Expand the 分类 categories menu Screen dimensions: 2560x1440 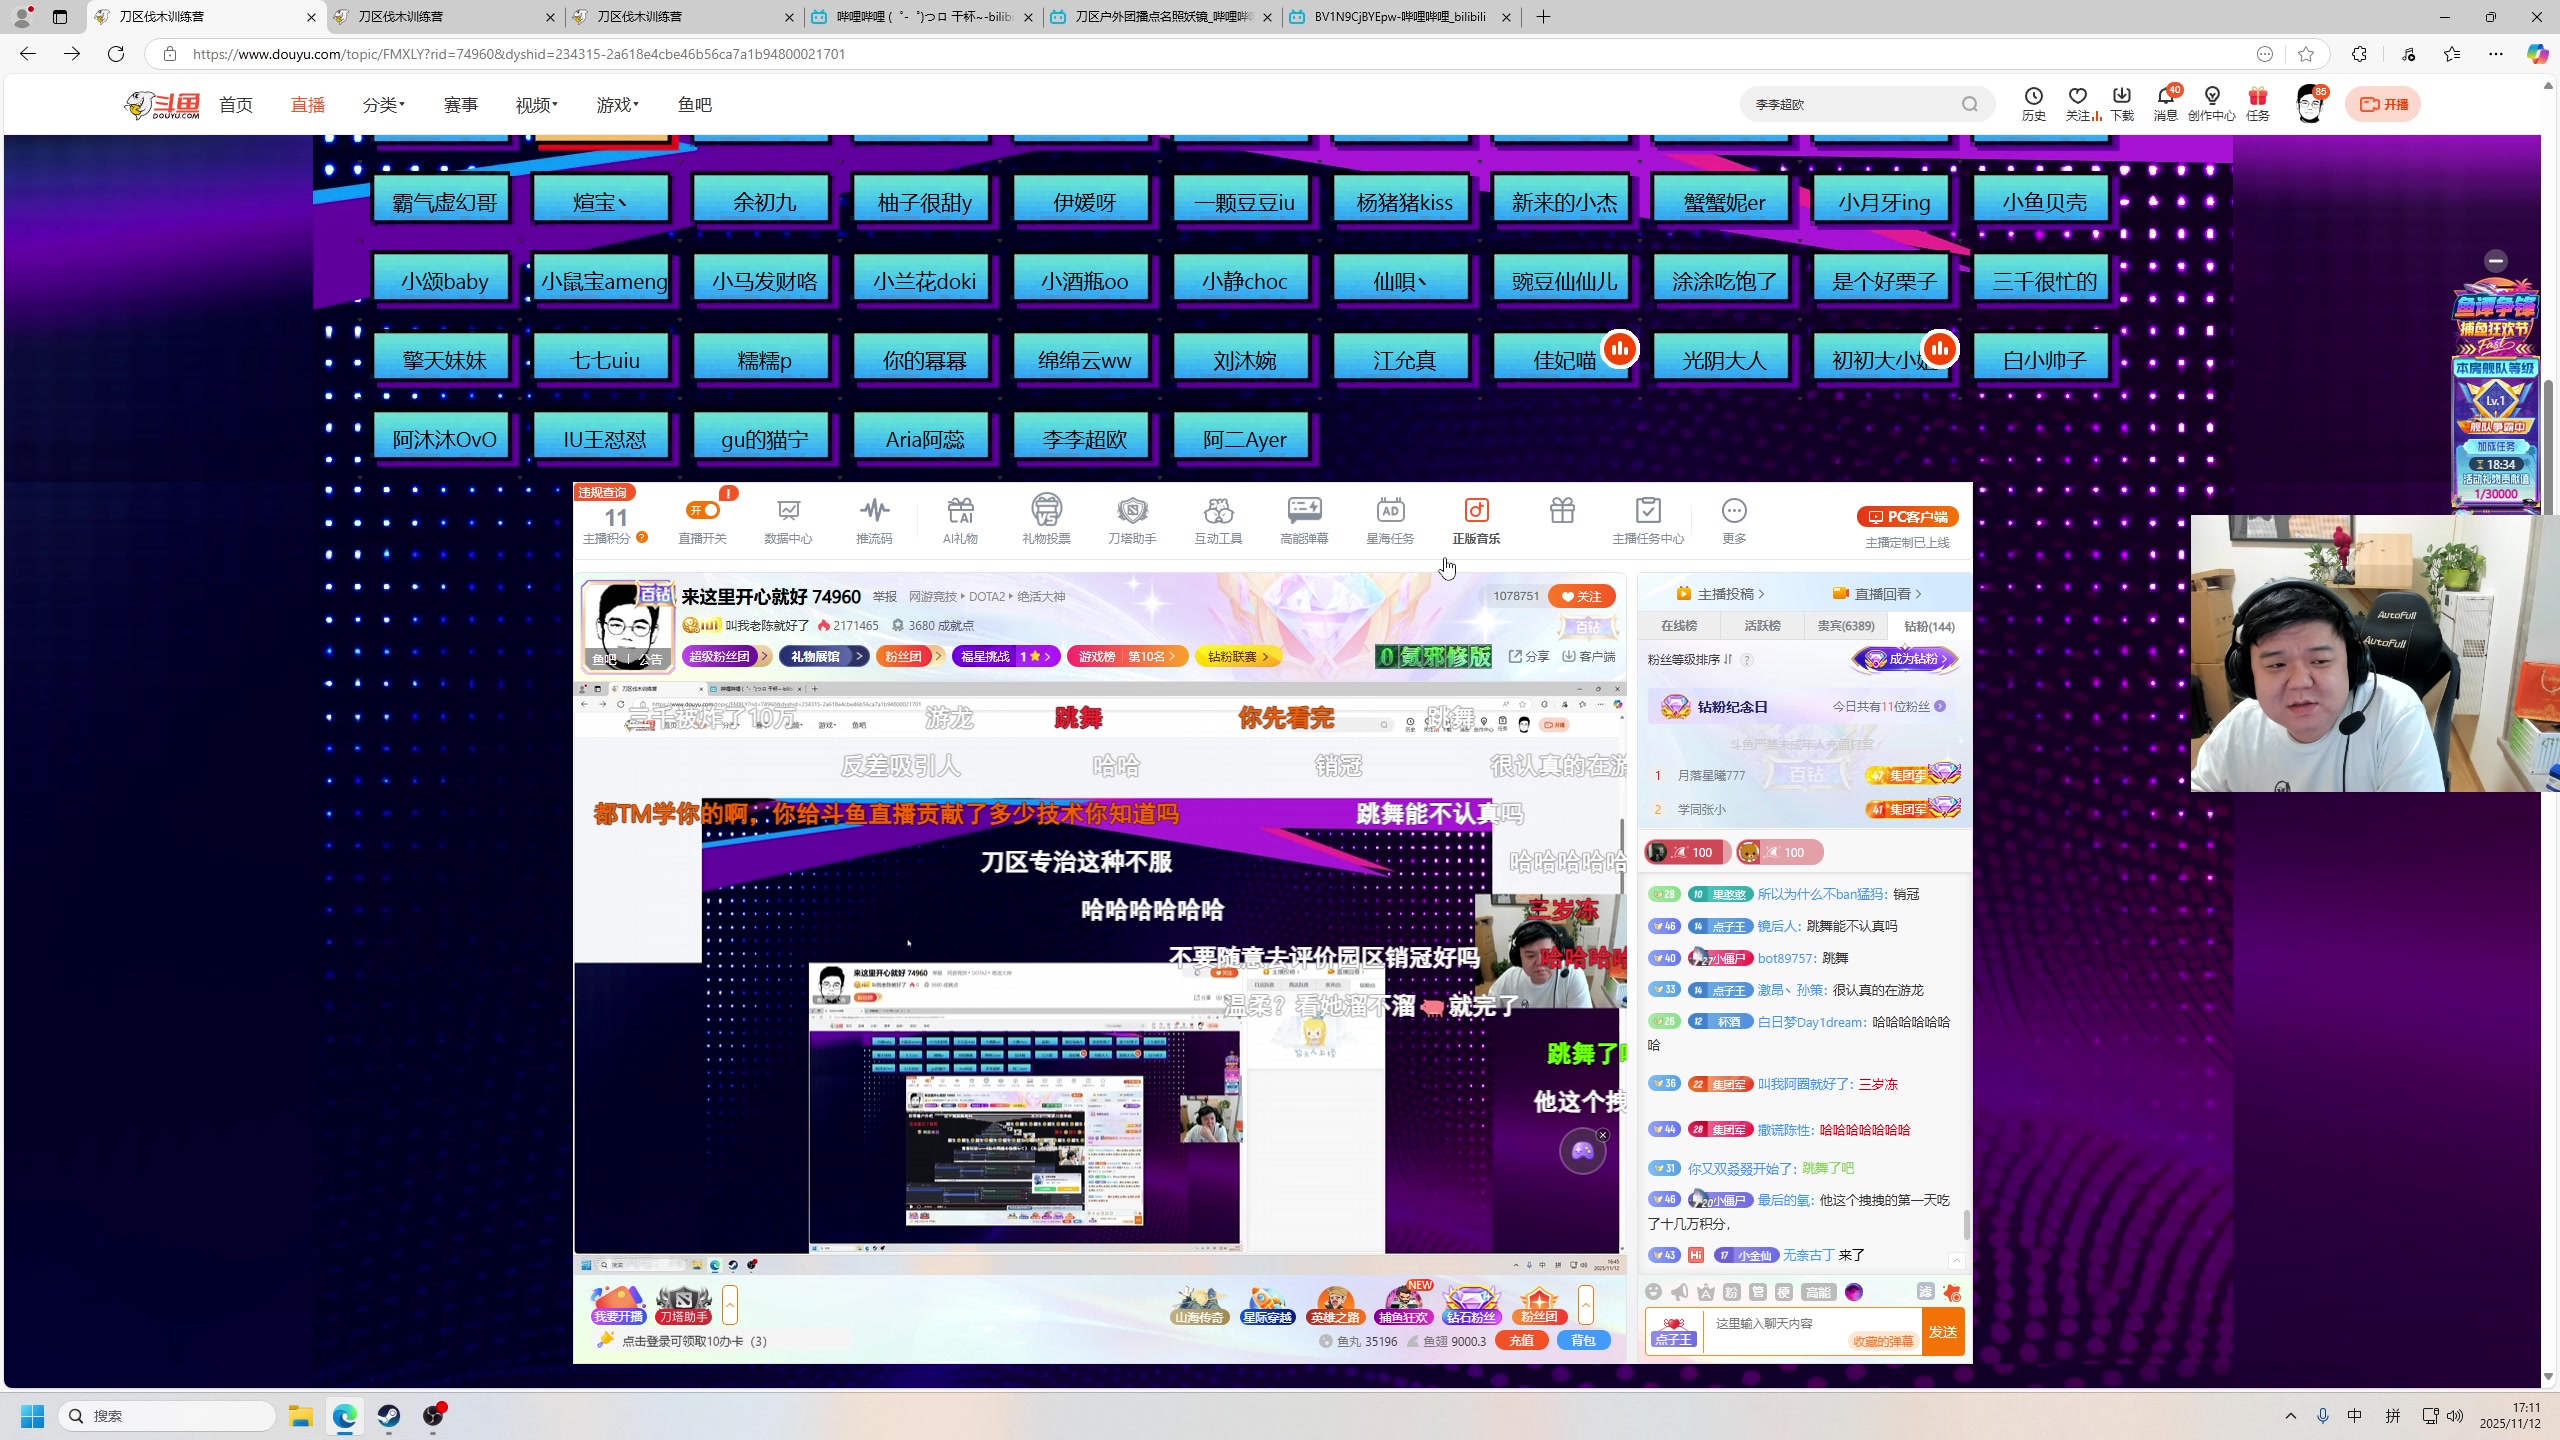coord(379,104)
